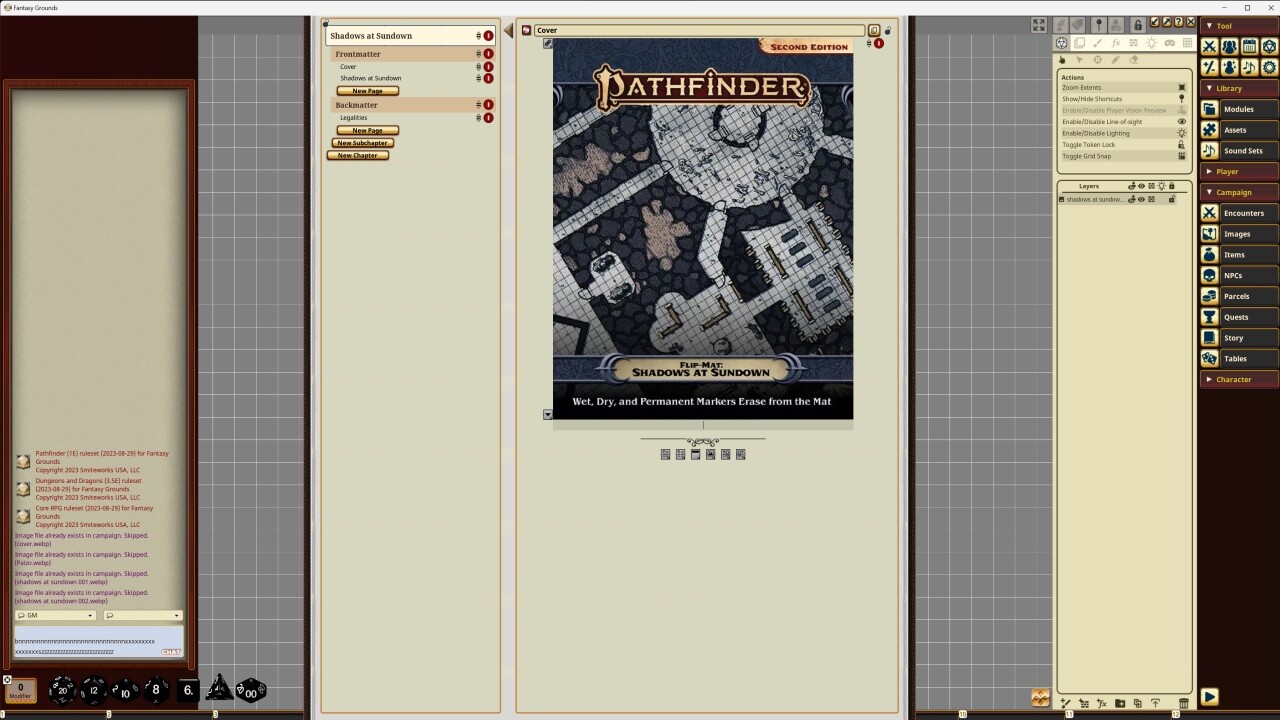
Task: Toggle the lock on the shadows at sundown layer
Action: click(1171, 199)
